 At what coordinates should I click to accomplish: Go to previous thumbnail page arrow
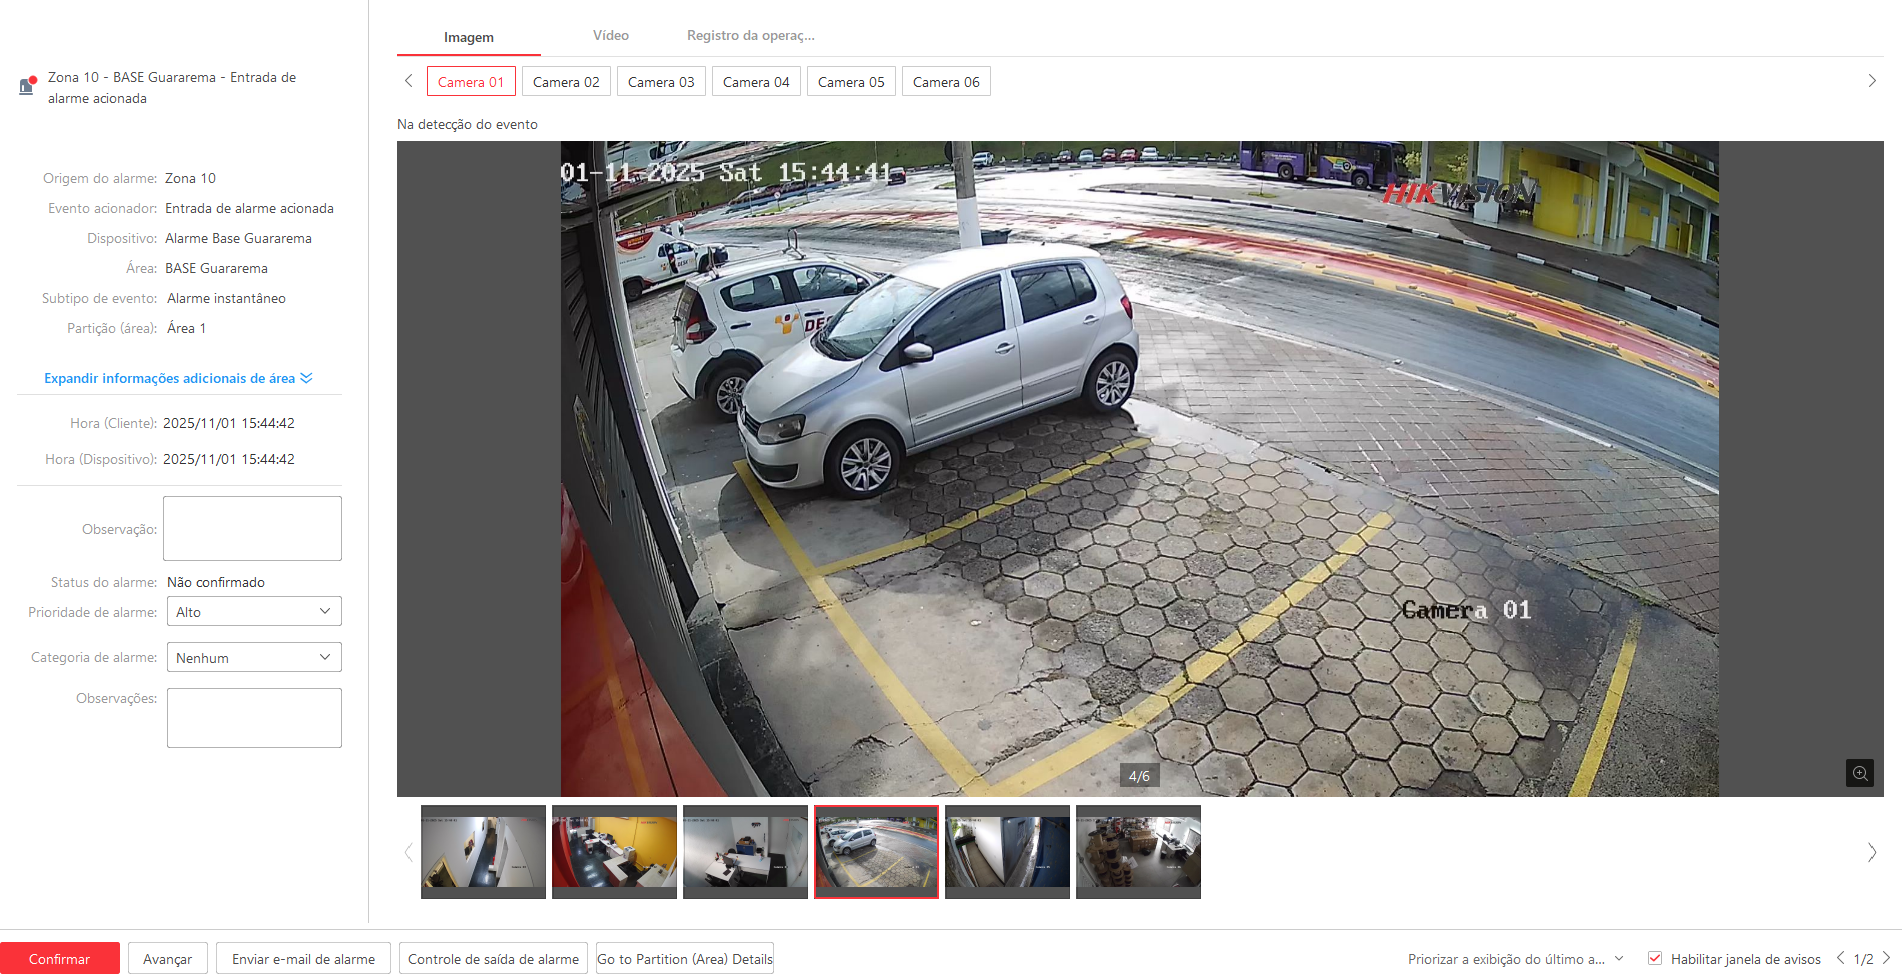pos(408,852)
